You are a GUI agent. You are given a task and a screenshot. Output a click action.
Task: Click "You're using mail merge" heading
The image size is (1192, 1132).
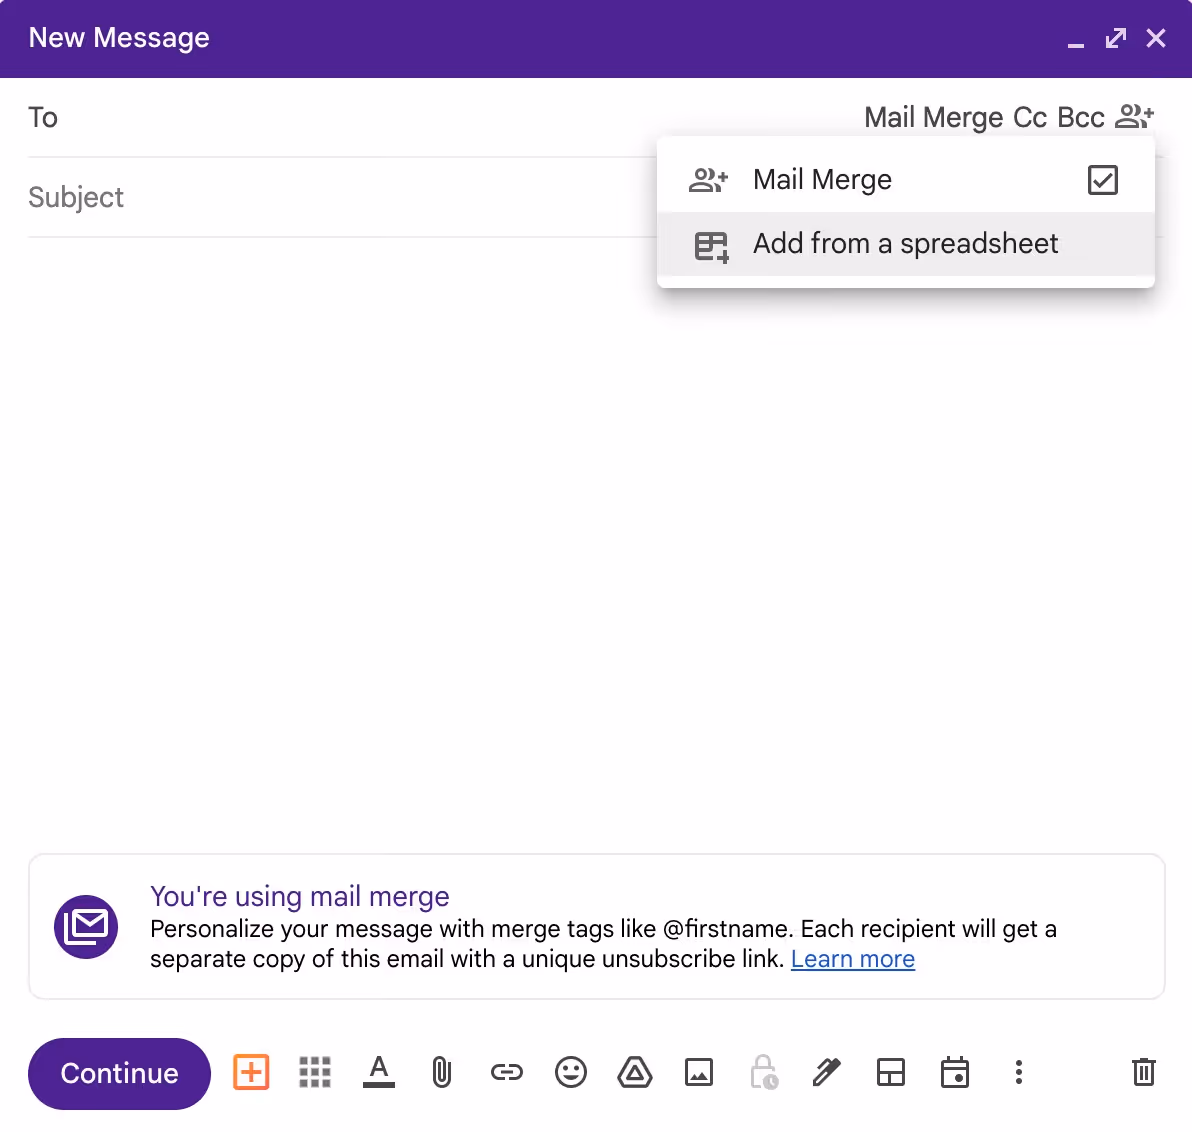[300, 896]
